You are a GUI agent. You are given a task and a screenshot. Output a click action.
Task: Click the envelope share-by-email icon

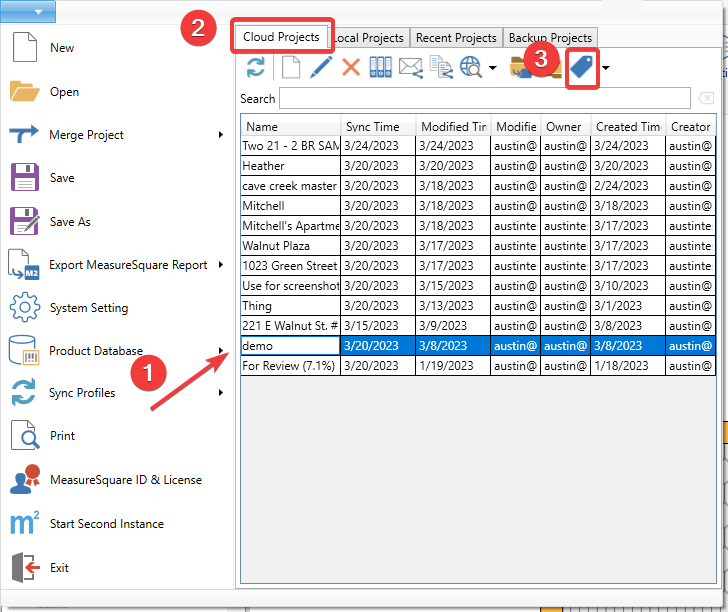(411, 68)
